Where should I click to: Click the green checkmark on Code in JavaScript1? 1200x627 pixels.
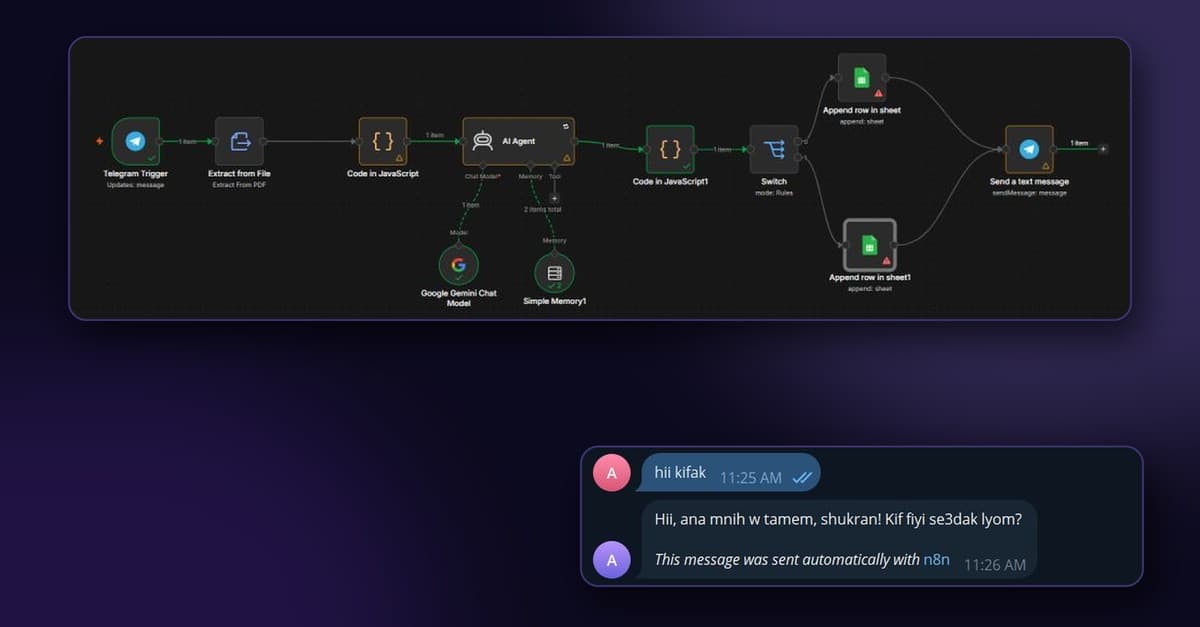coord(686,166)
